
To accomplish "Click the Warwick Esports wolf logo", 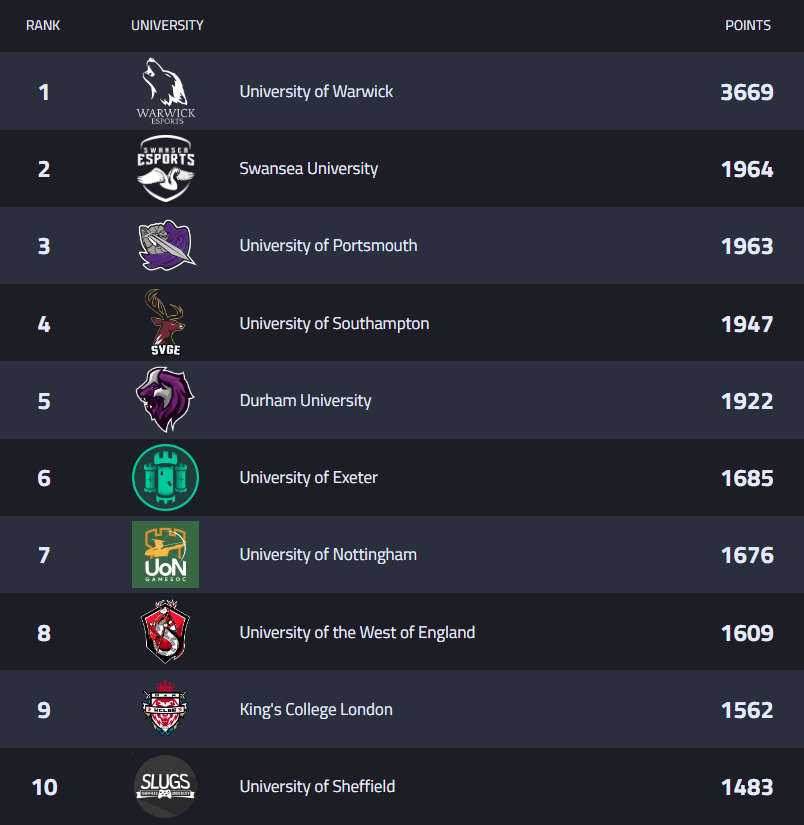I will tap(166, 91).
